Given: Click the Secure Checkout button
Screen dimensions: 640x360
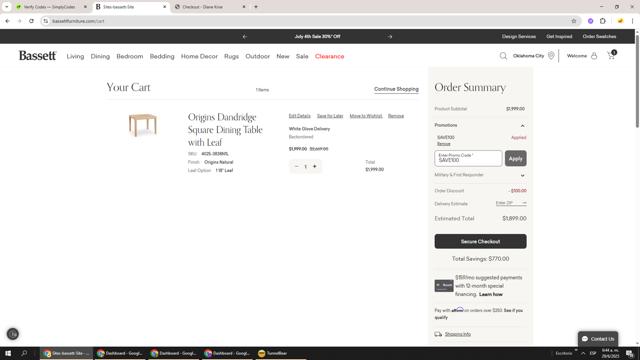Looking at the screenshot, I should click(x=480, y=241).
